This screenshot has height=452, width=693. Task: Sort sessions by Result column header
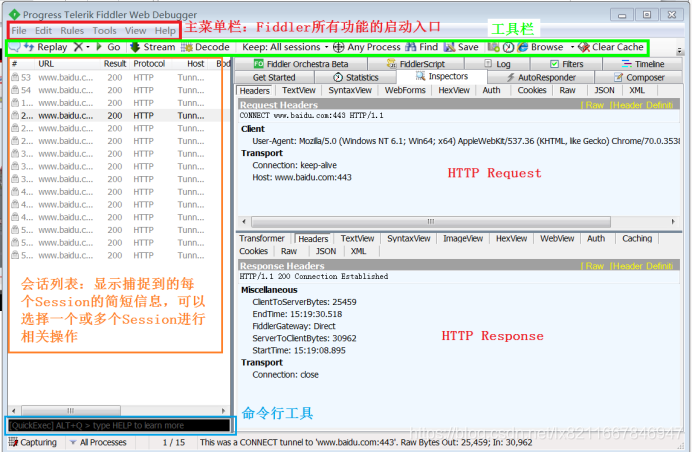115,64
